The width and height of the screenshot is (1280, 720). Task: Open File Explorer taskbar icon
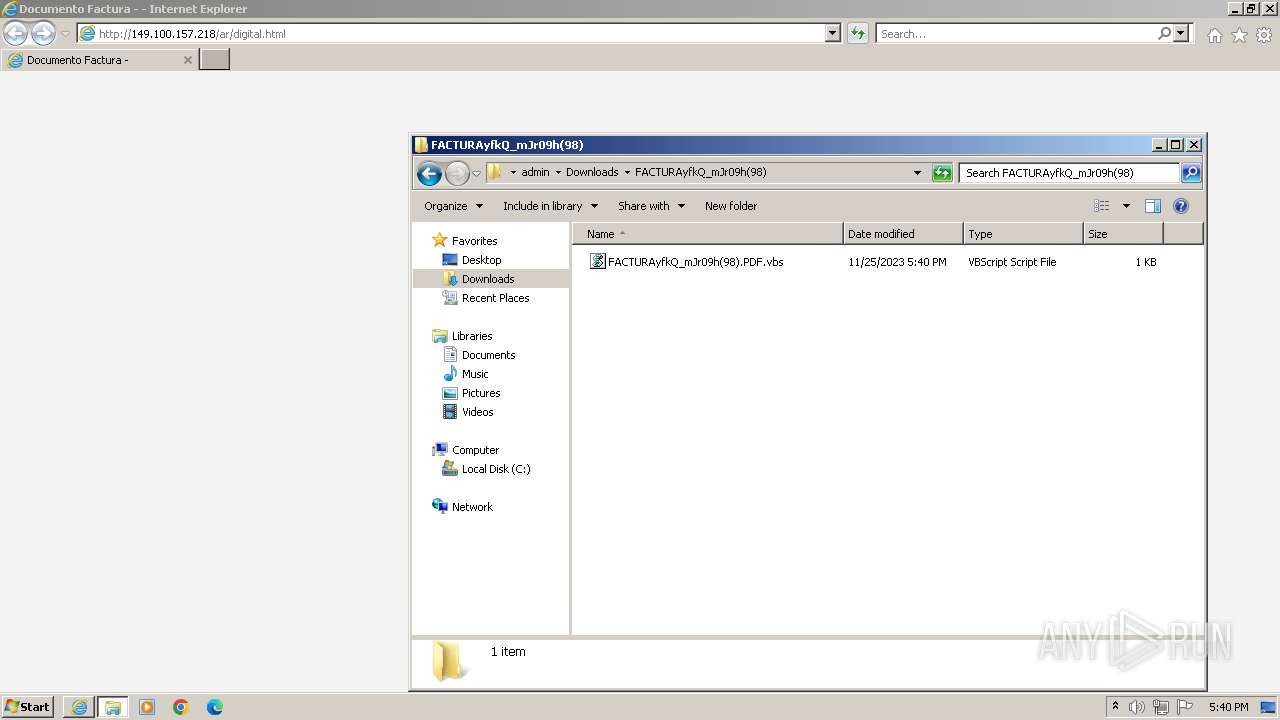point(113,707)
